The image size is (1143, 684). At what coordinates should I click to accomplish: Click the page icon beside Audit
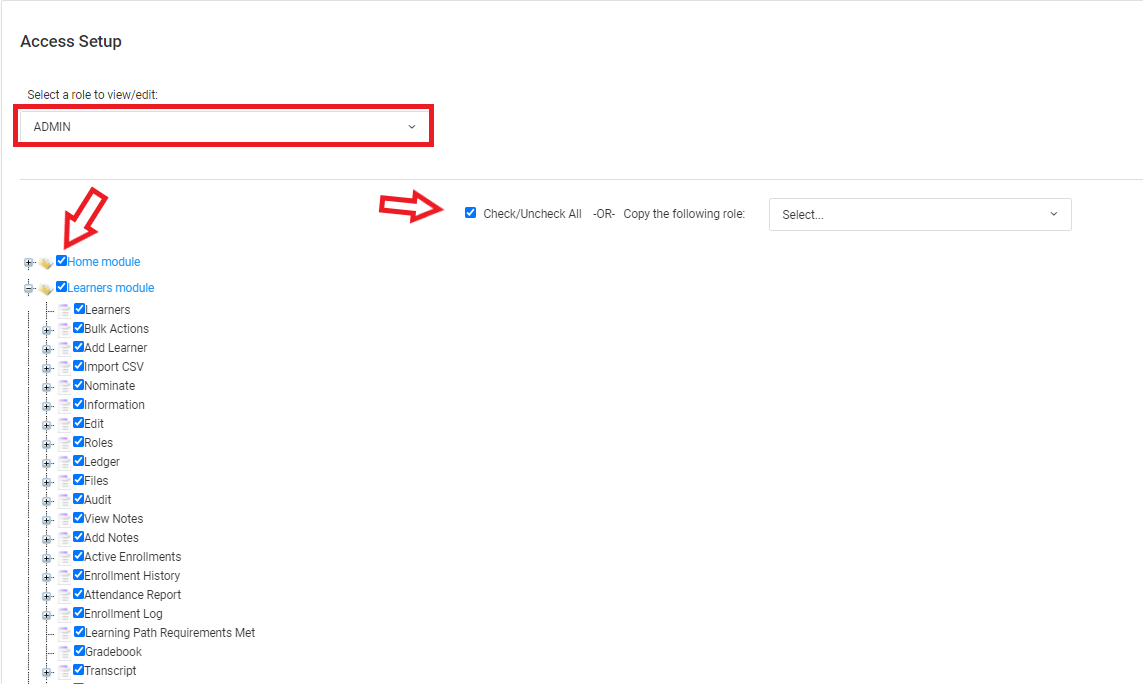64,500
